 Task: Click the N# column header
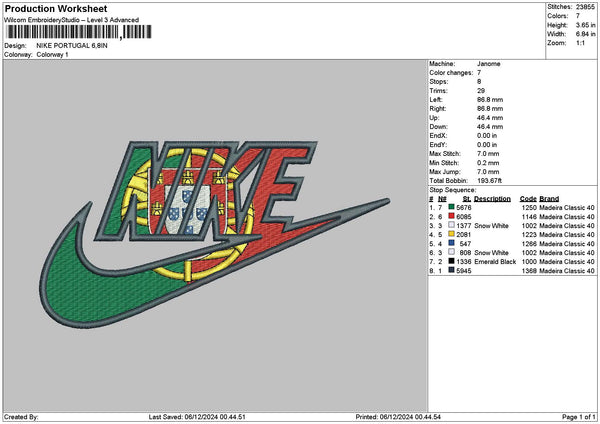click(442, 199)
